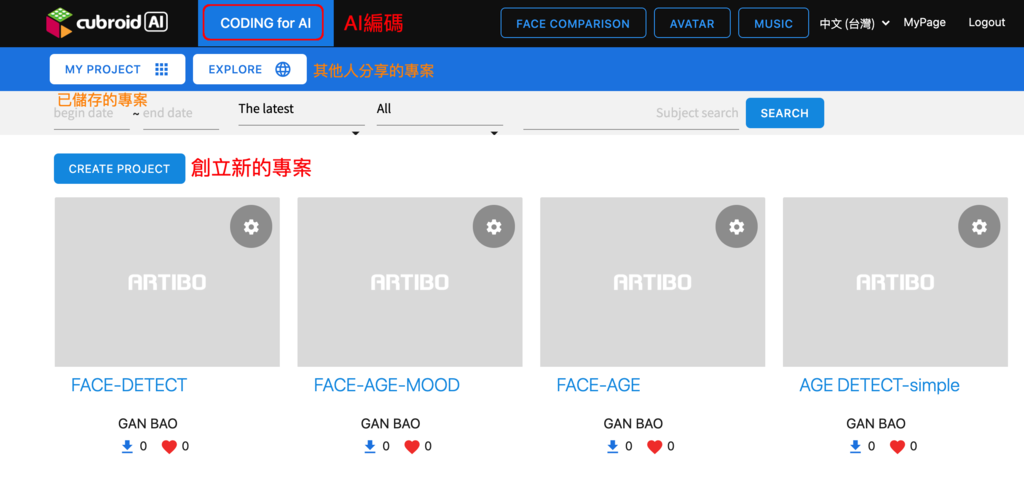The width and height of the screenshot is (1024, 484).
Task: Open the FACE-AGE-MOOD project title
Action: [387, 385]
